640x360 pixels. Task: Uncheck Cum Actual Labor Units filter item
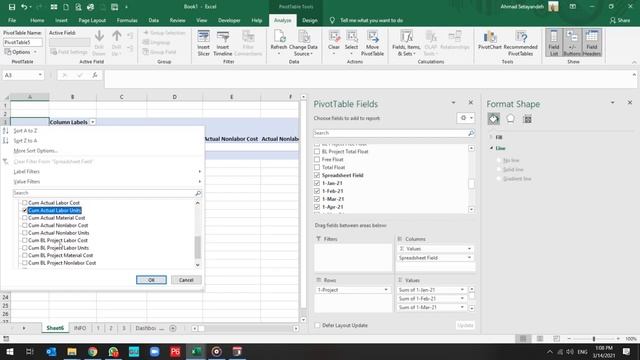(x=24, y=210)
